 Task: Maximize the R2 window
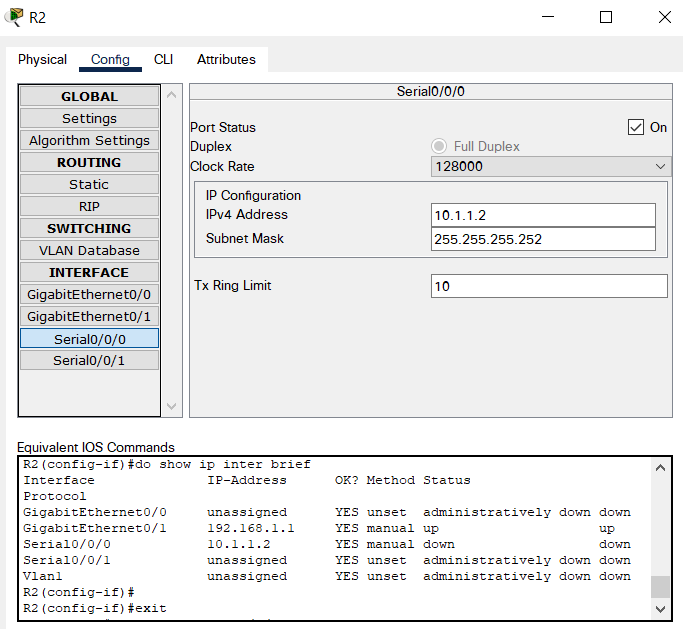tap(606, 17)
